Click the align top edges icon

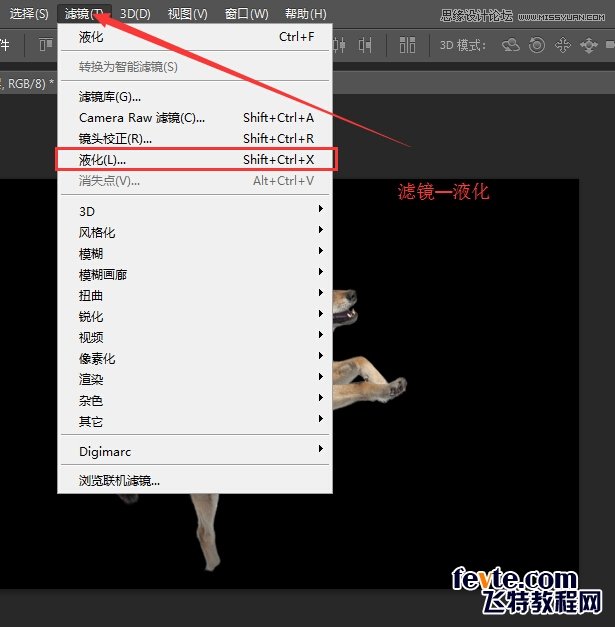45,44
